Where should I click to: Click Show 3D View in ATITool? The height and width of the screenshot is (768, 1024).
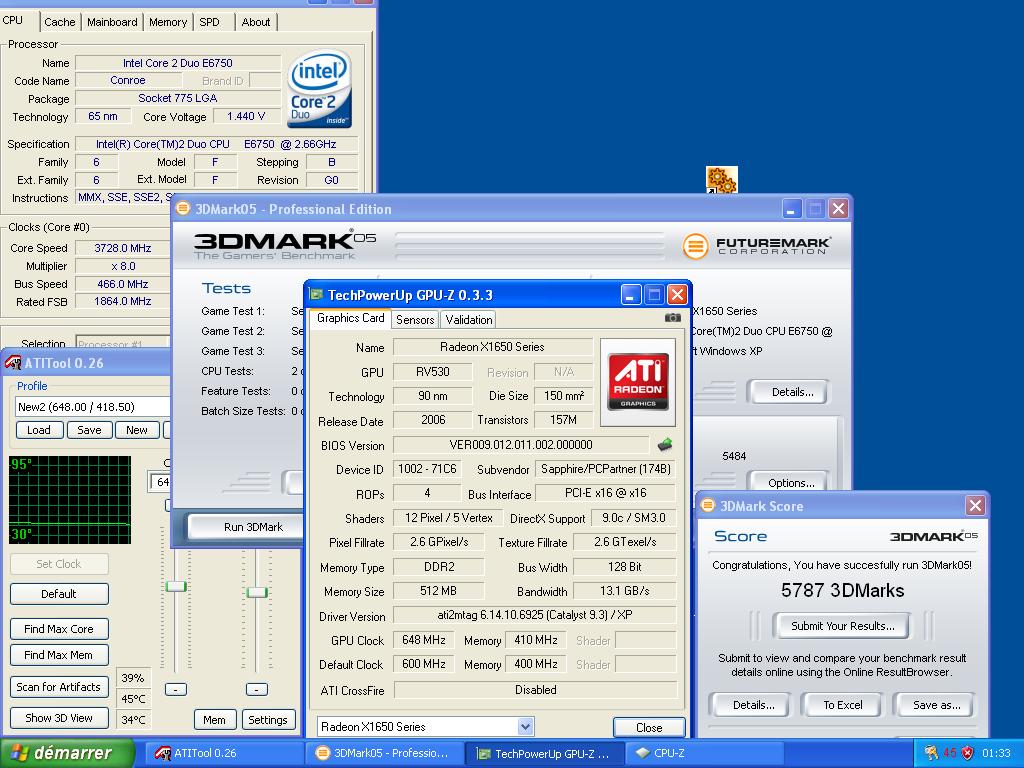59,718
